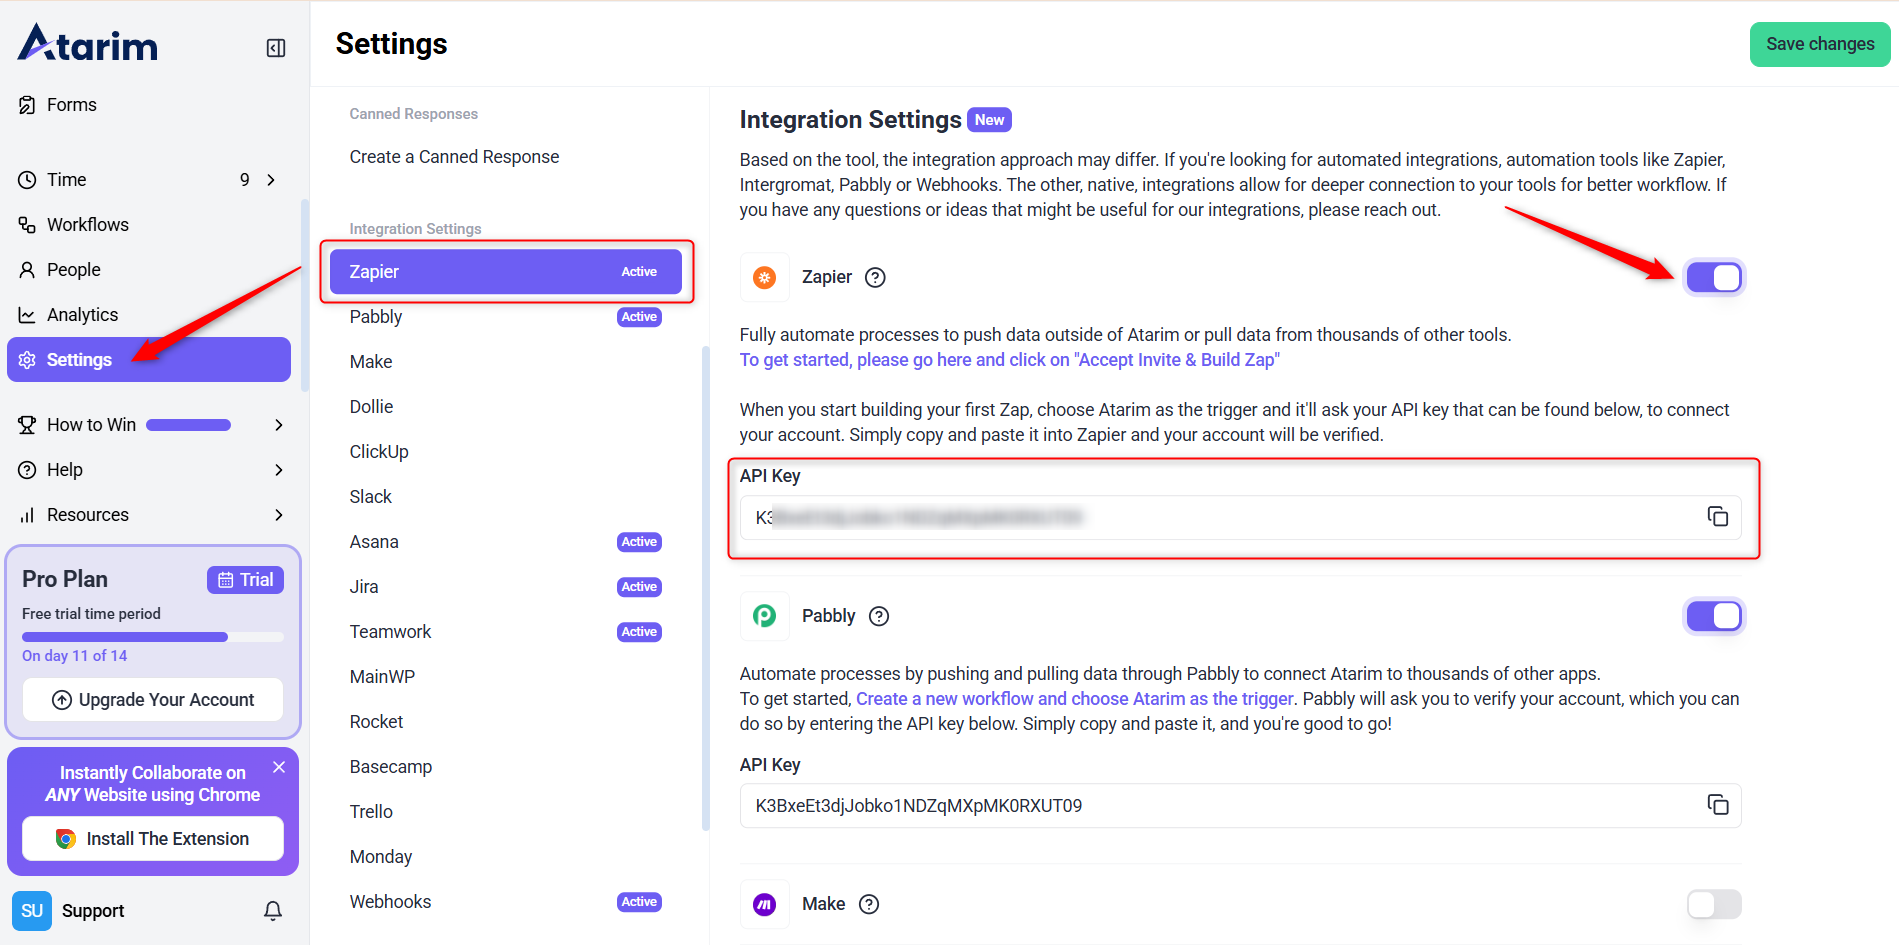
Task: Copy the Pabbly API key
Action: pos(1717,805)
